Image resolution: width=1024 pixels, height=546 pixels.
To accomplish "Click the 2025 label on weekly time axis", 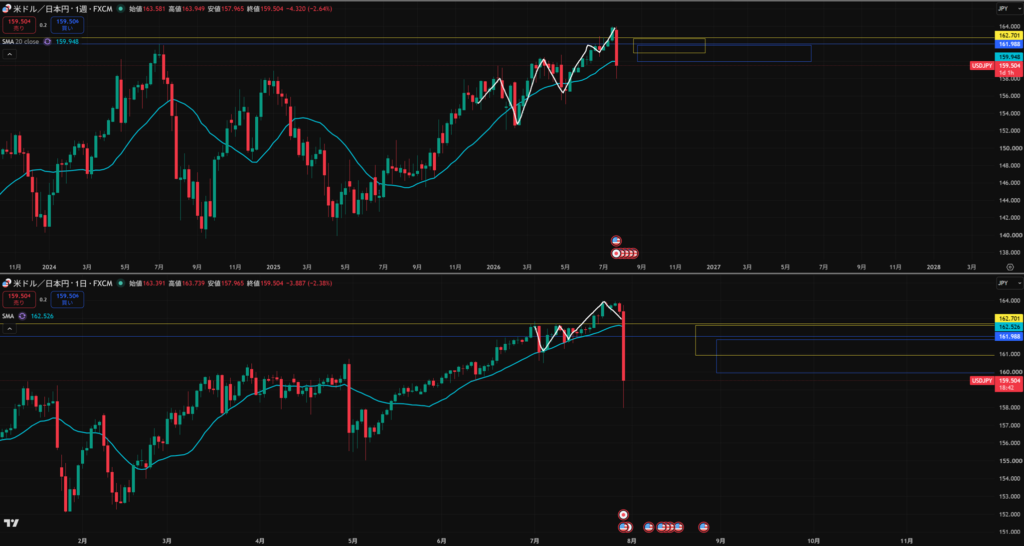I will point(273,266).
